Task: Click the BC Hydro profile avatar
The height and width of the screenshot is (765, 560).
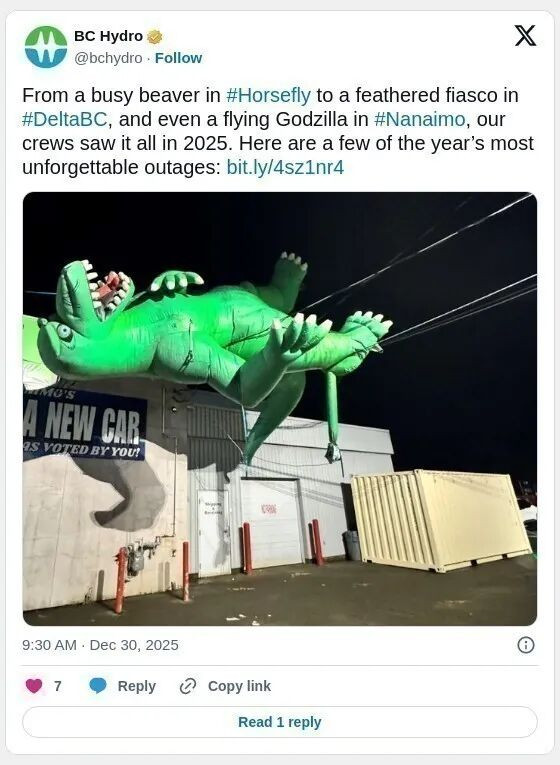Action: [x=46, y=47]
